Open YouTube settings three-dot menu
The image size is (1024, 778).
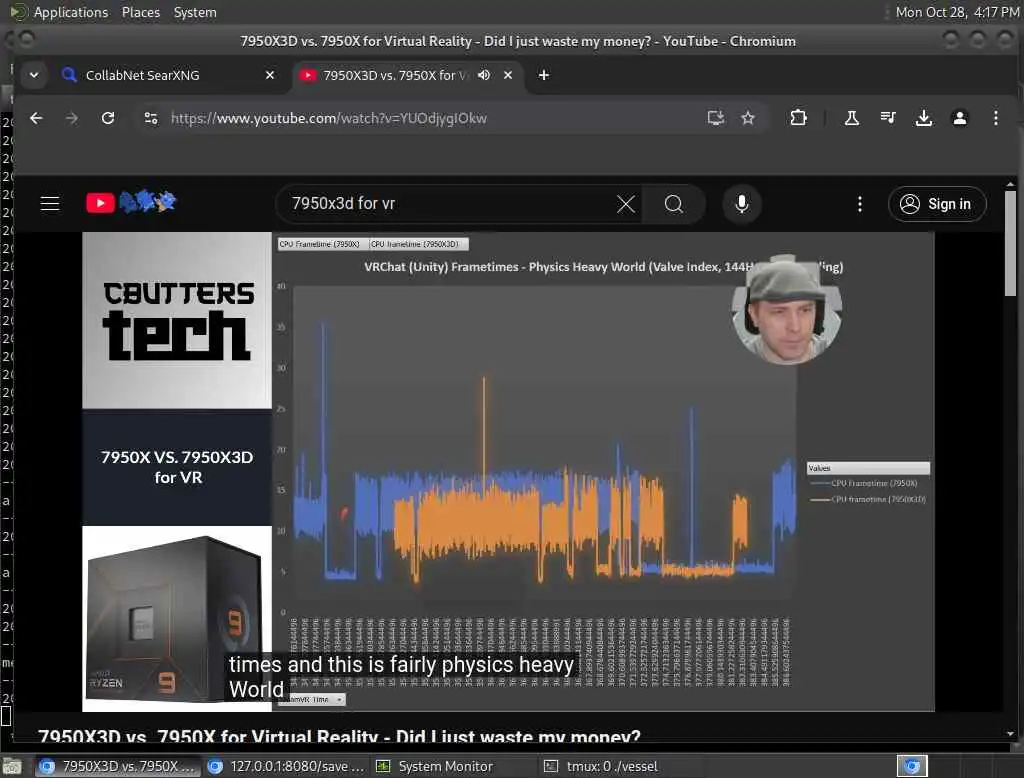point(859,204)
